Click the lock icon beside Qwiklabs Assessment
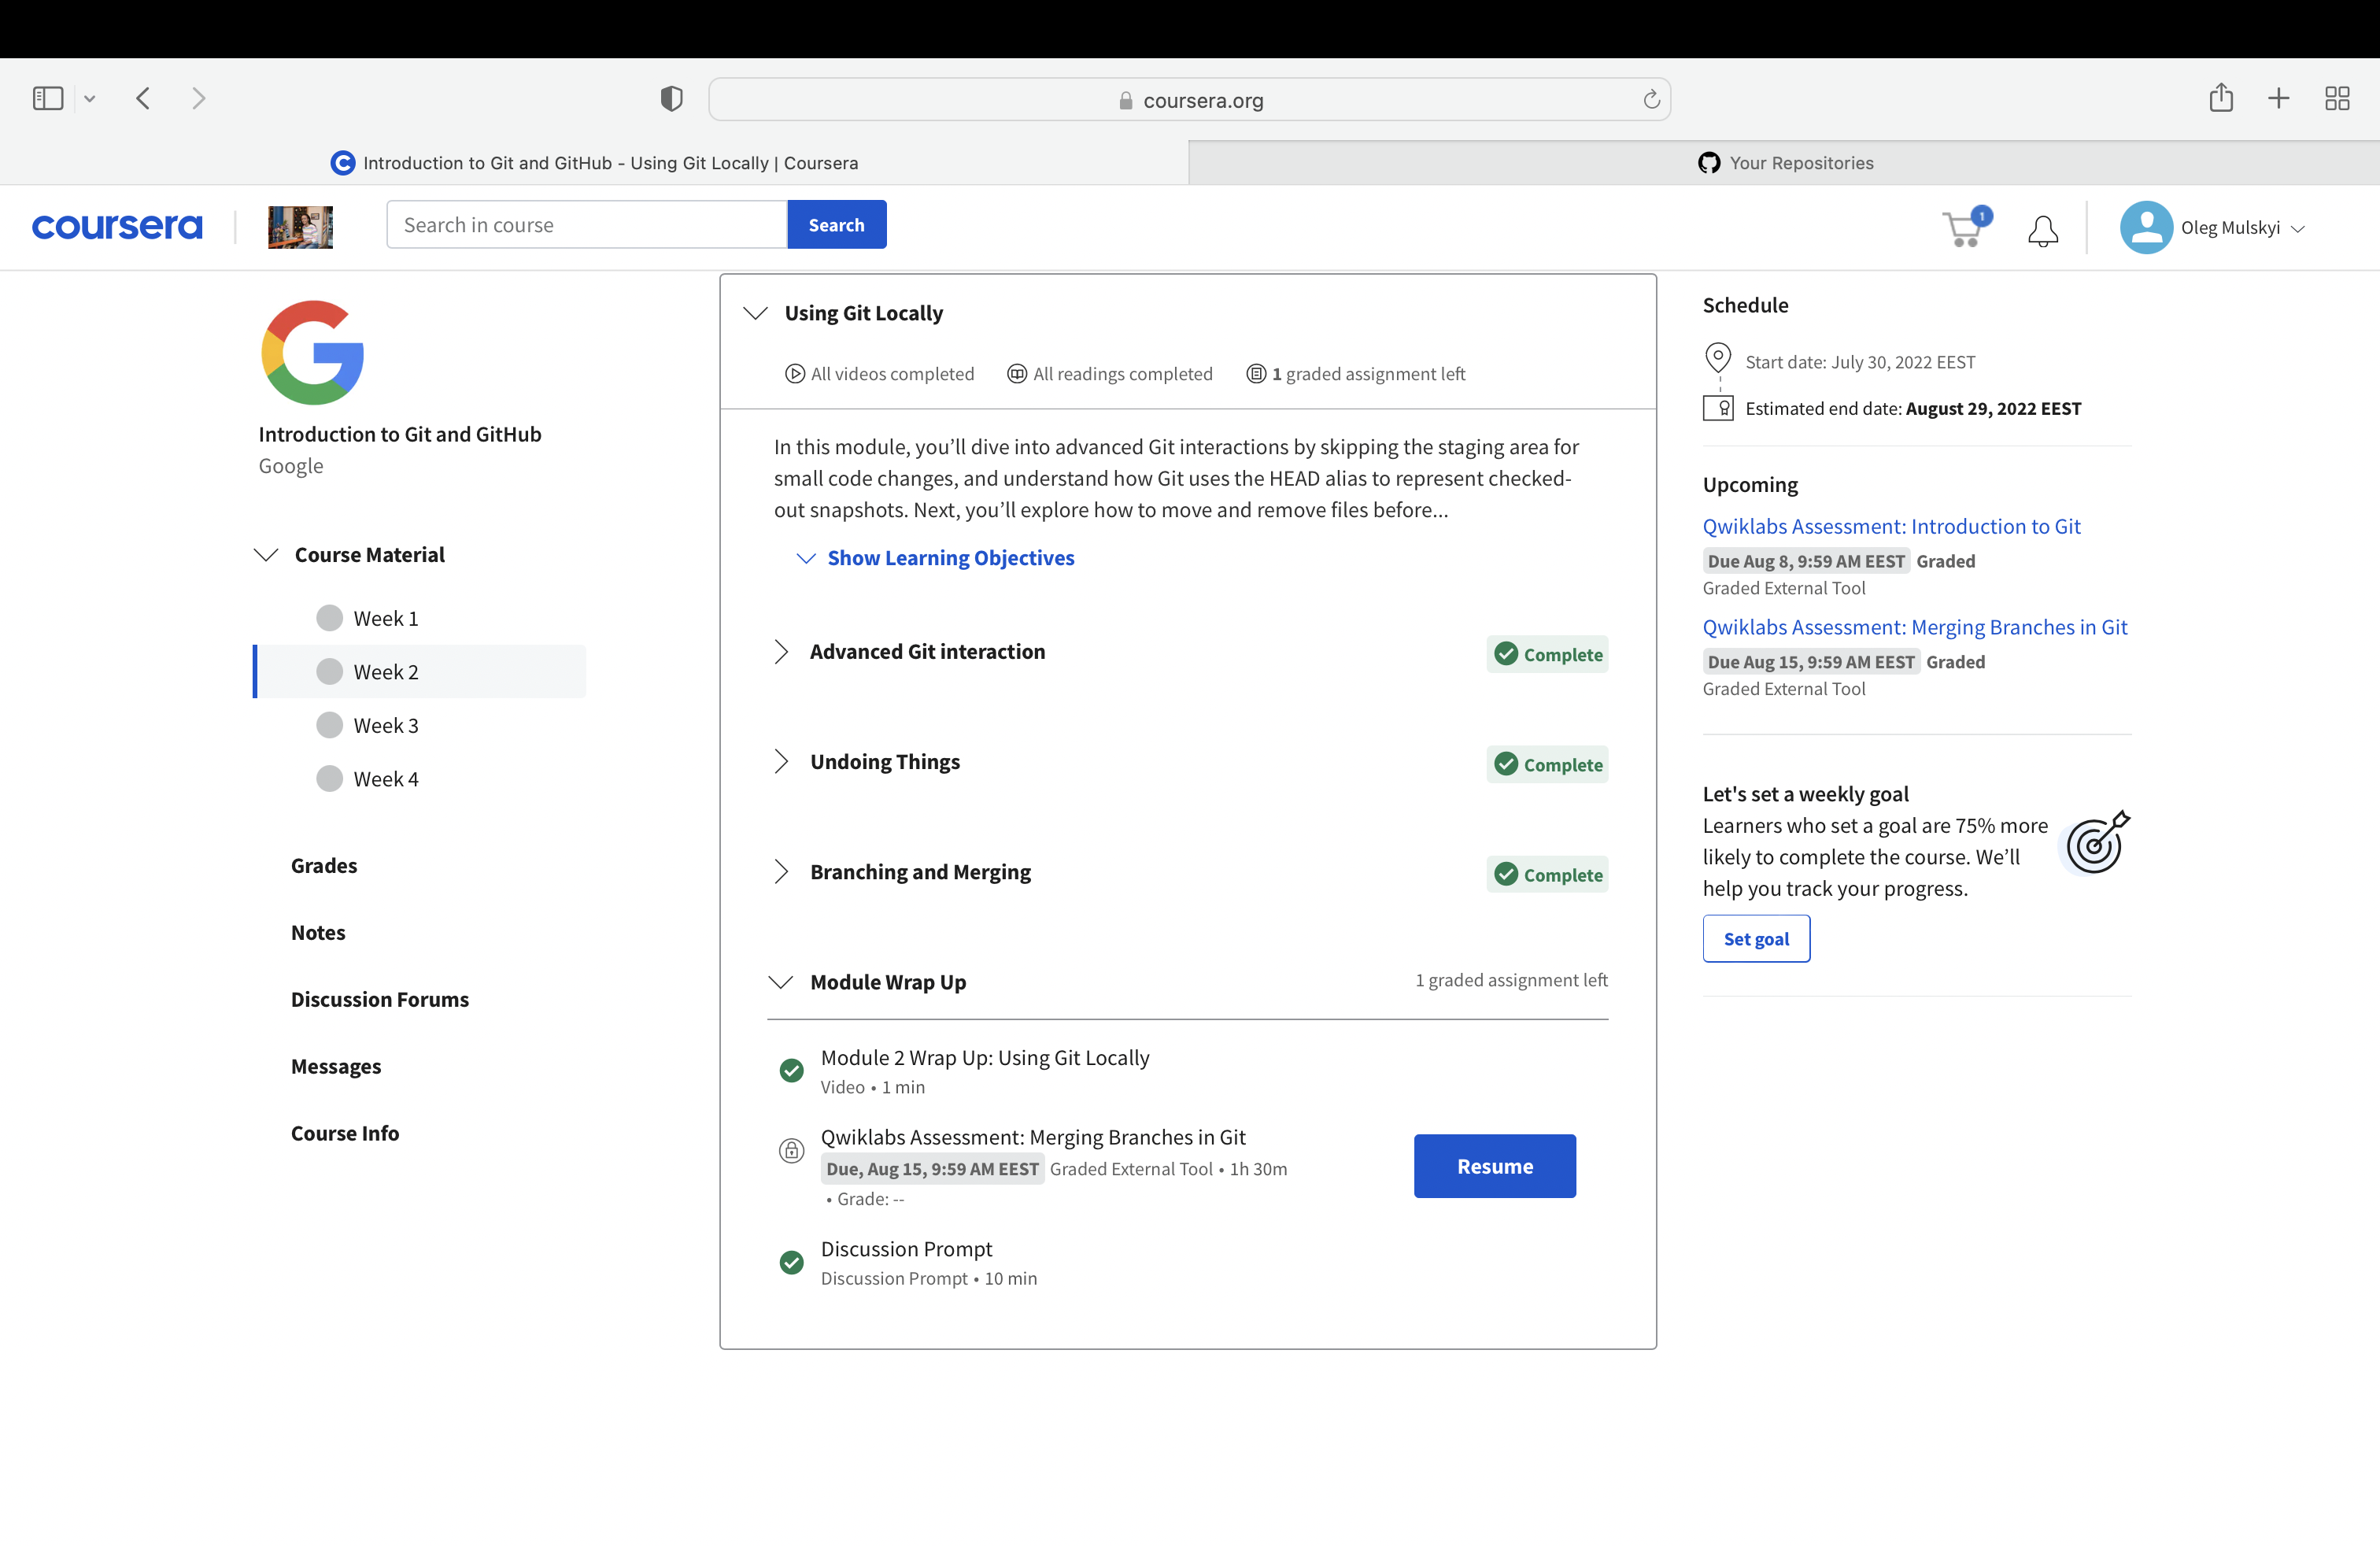The image size is (2380, 1546). (791, 1150)
